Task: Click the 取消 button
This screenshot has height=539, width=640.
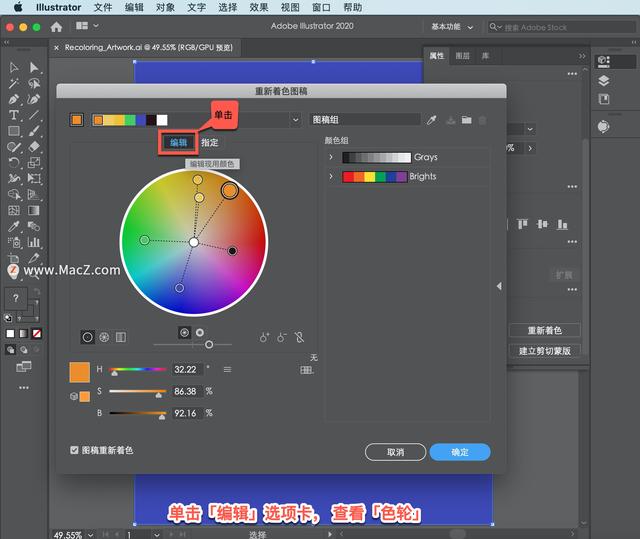Action: coord(395,452)
